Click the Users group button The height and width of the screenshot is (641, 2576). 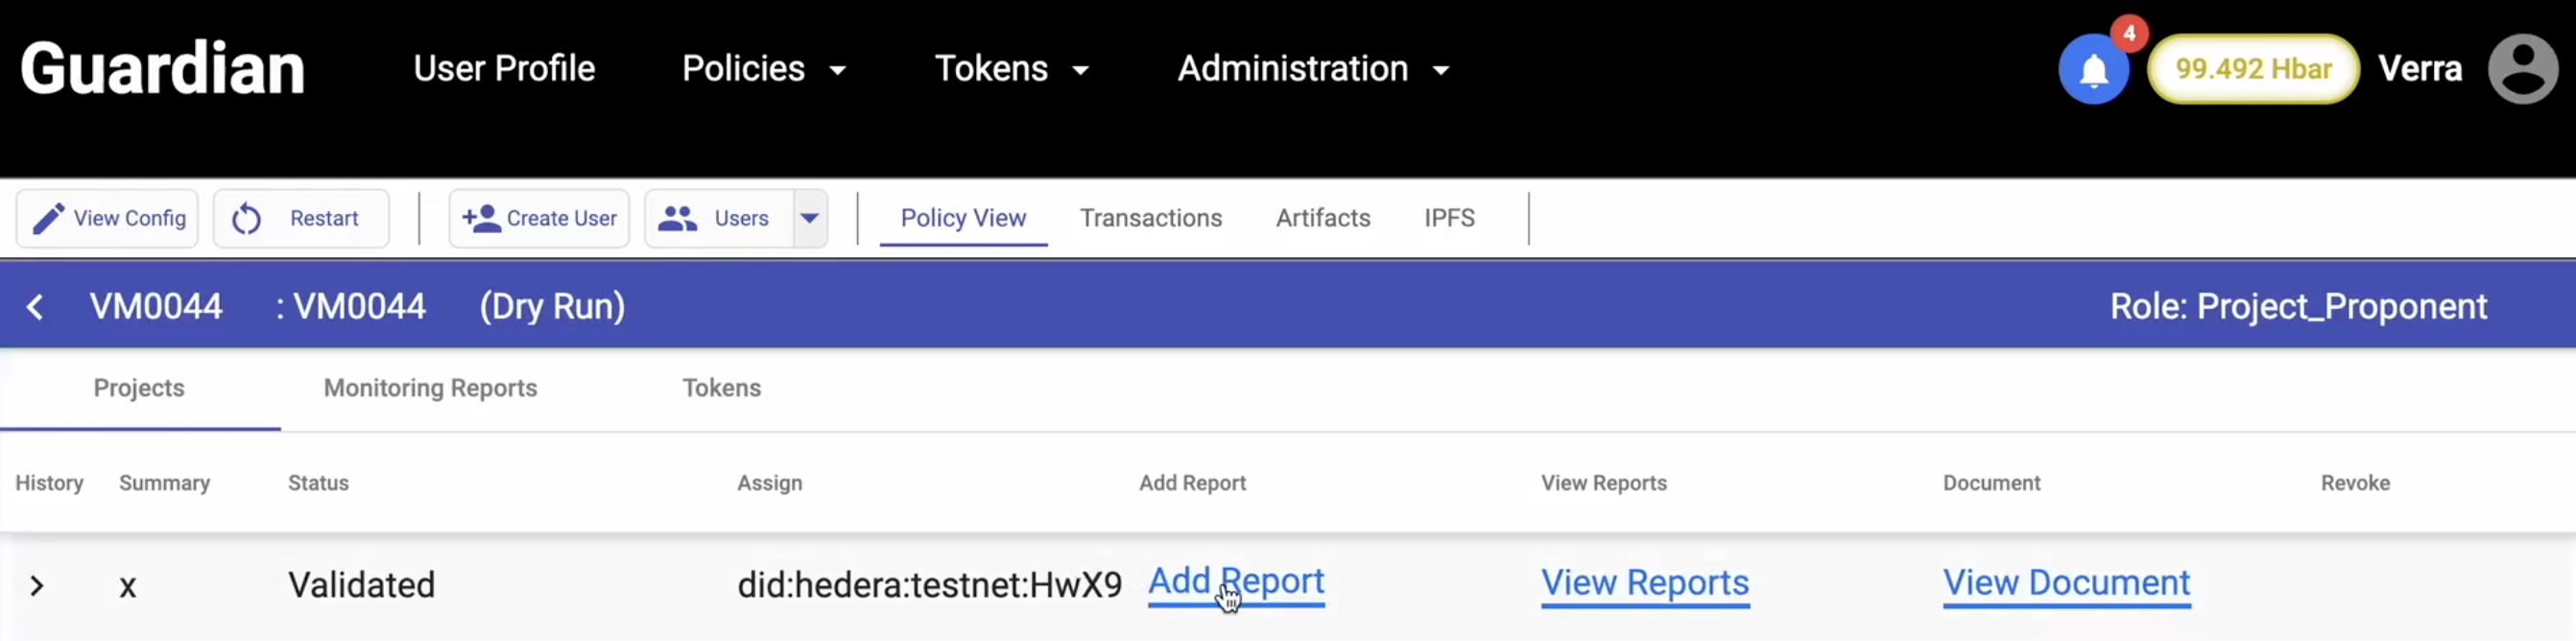(719, 218)
